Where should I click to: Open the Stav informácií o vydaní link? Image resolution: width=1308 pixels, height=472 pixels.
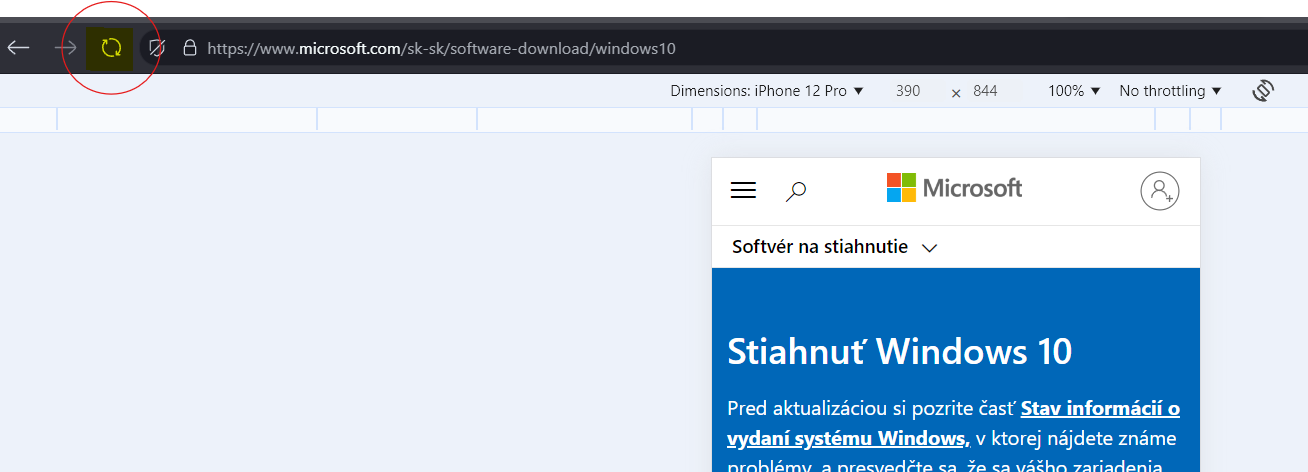(x=953, y=423)
